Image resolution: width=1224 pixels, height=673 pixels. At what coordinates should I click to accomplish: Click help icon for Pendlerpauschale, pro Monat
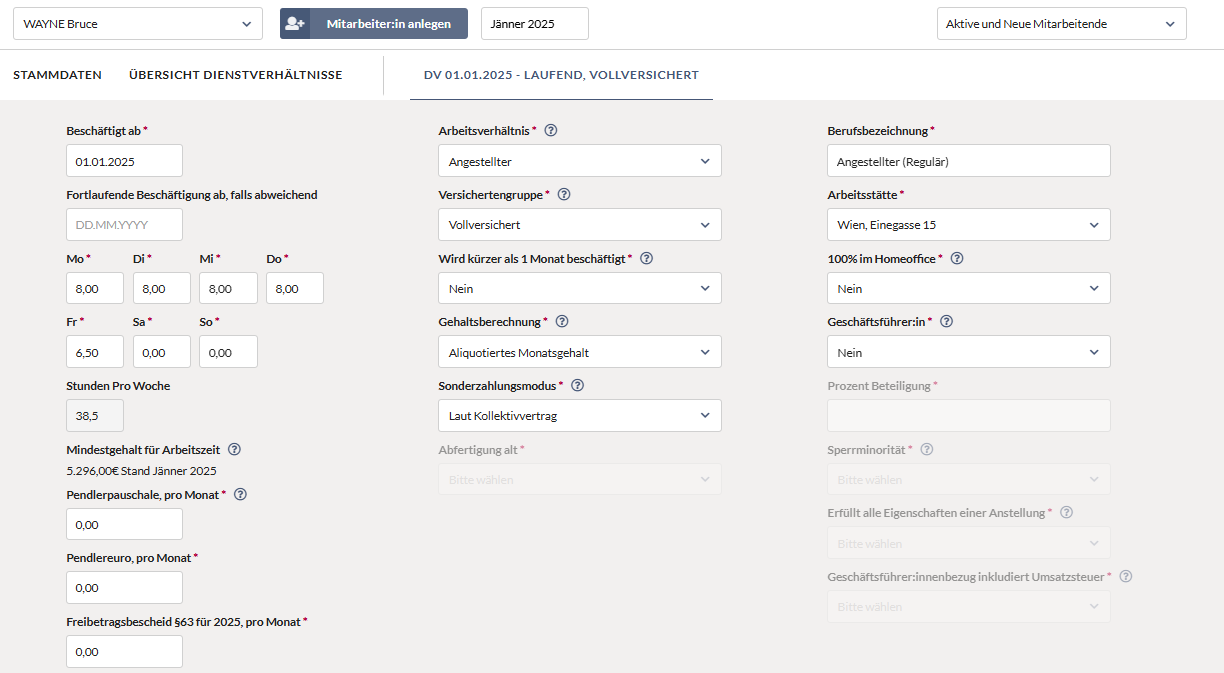tap(240, 494)
